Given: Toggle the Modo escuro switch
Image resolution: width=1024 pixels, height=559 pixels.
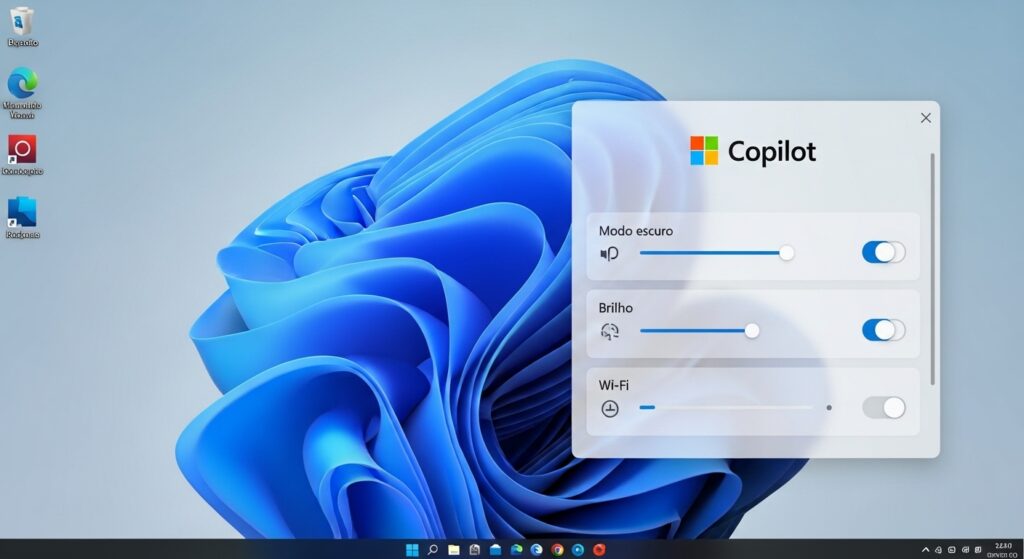Looking at the screenshot, I should tap(884, 252).
